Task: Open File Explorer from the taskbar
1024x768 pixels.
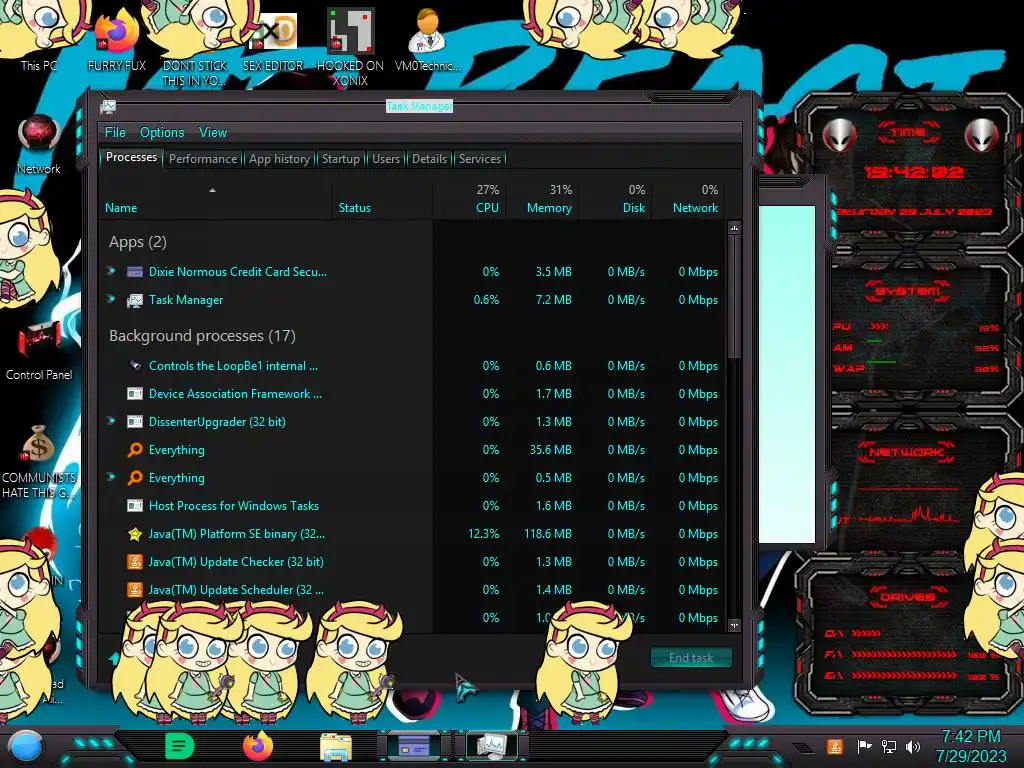Action: point(336,747)
